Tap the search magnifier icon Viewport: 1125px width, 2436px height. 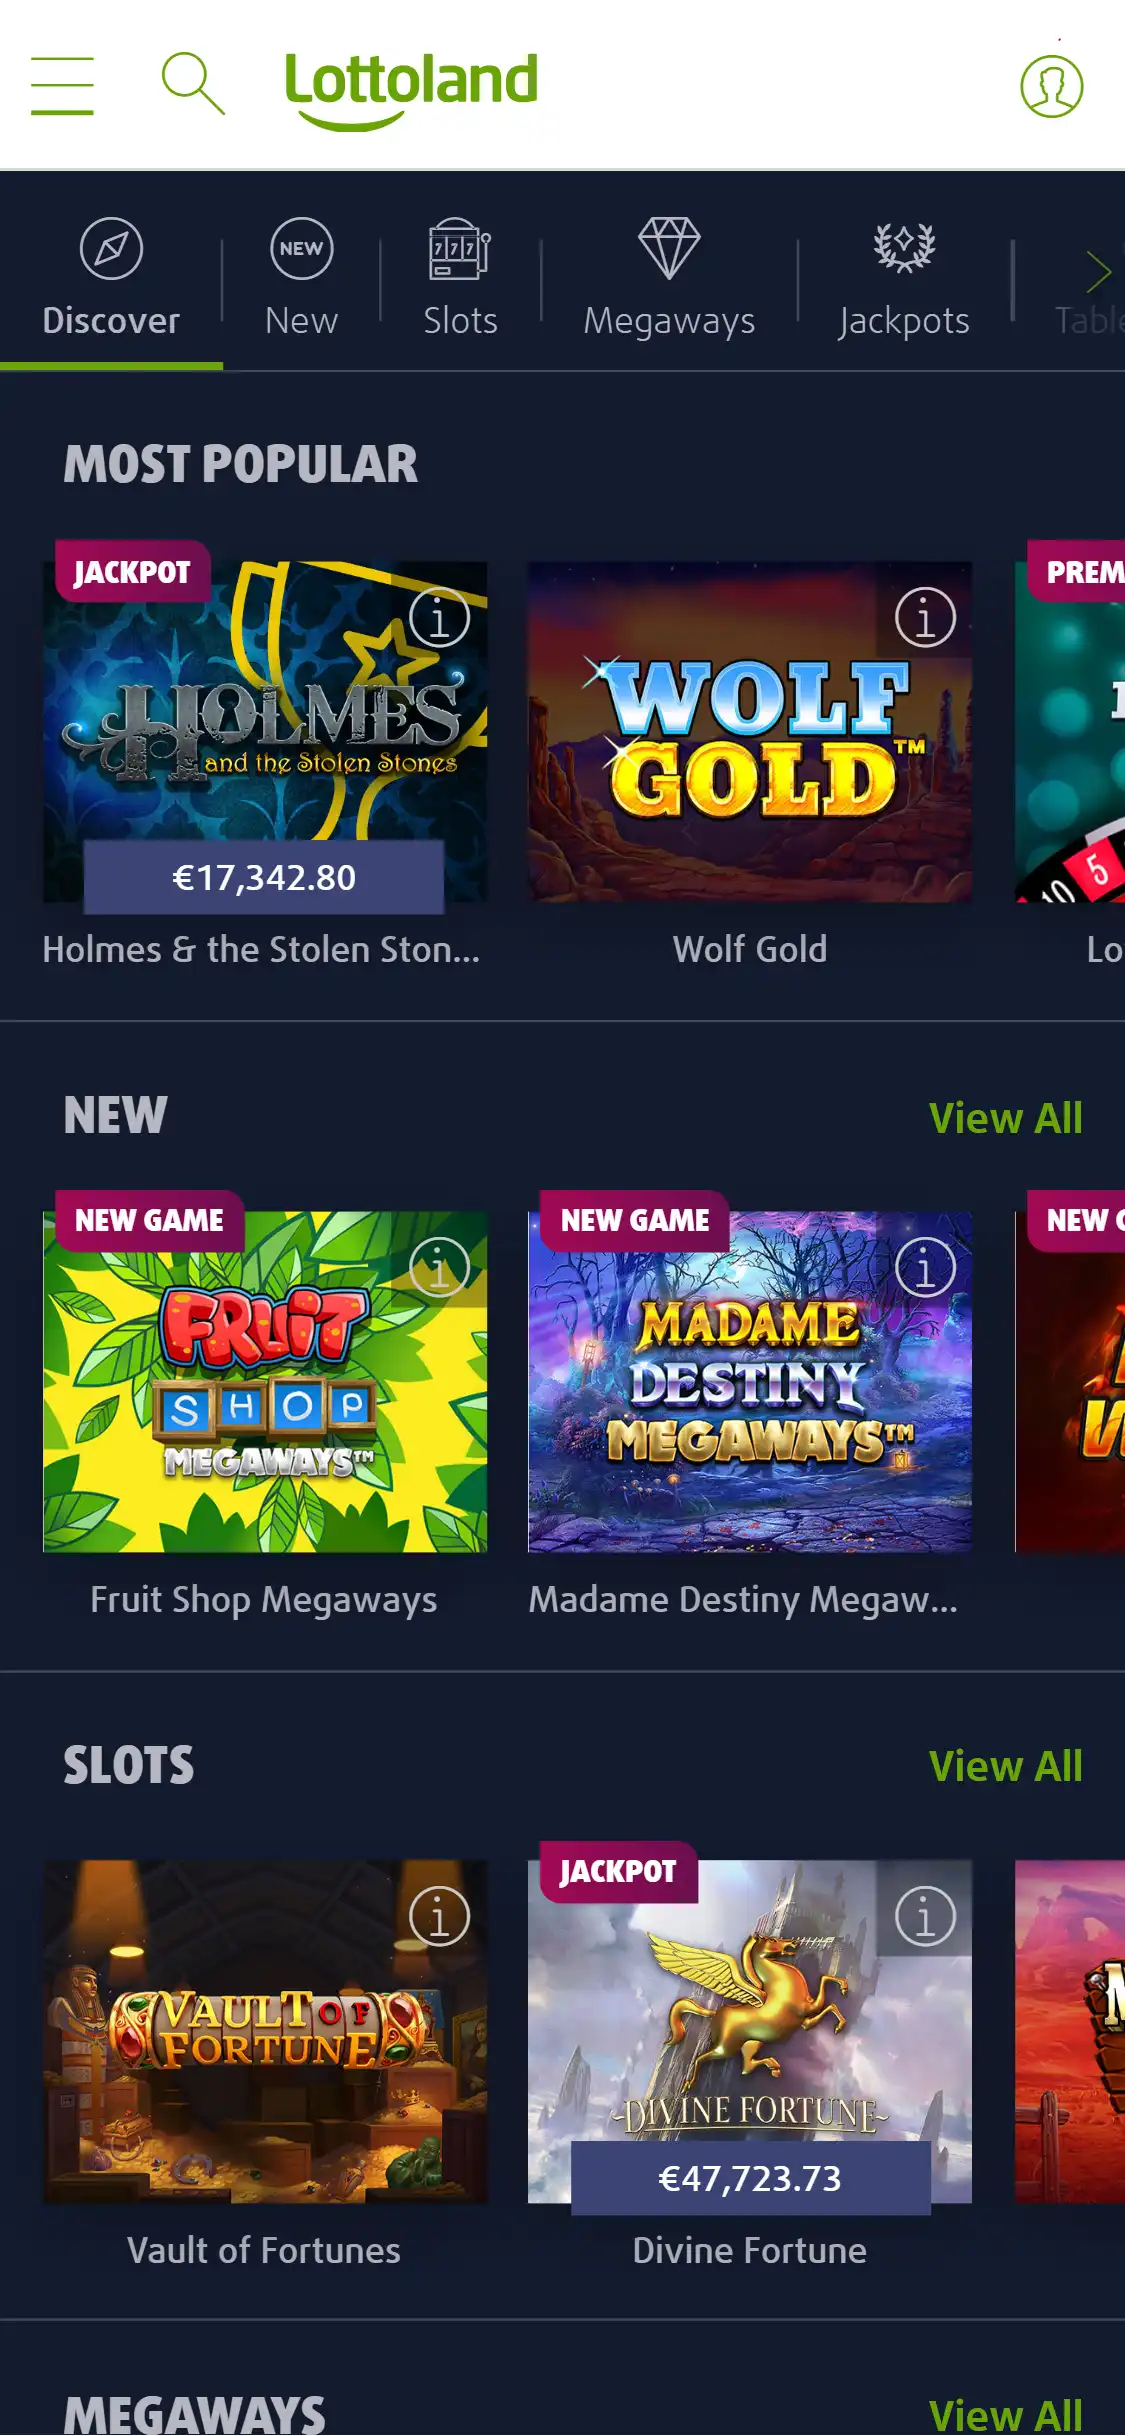[193, 84]
